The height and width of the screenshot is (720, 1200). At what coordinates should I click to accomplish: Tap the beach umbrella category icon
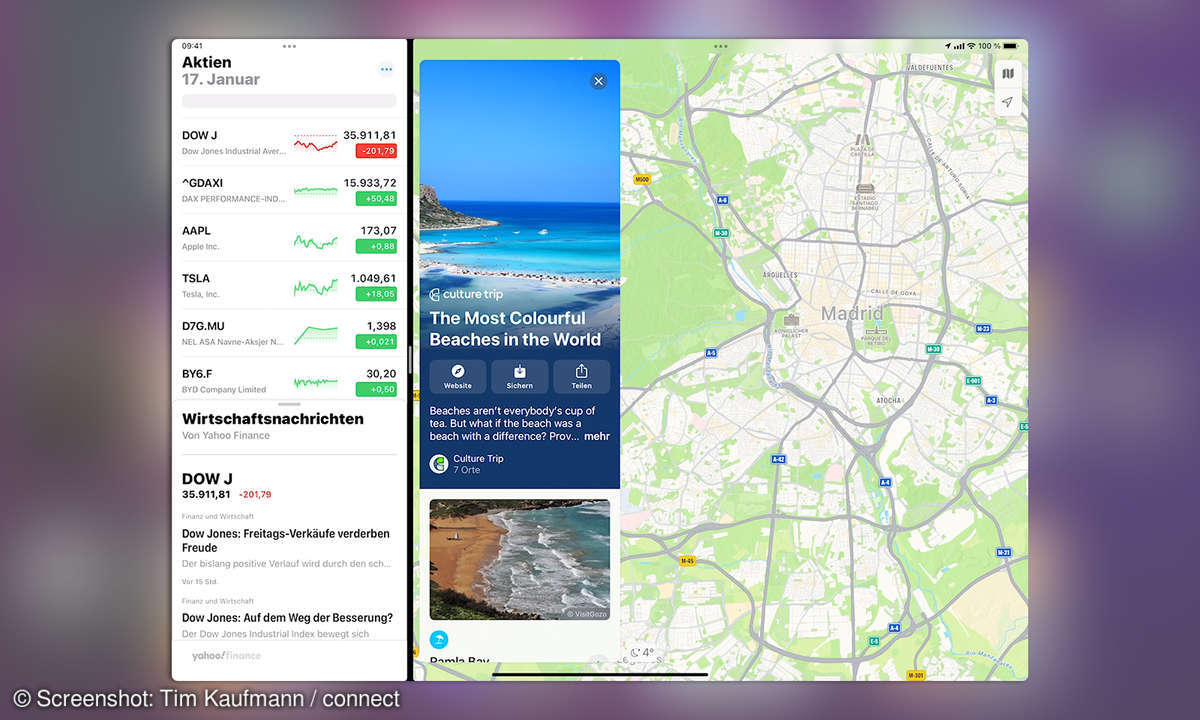[x=439, y=639]
